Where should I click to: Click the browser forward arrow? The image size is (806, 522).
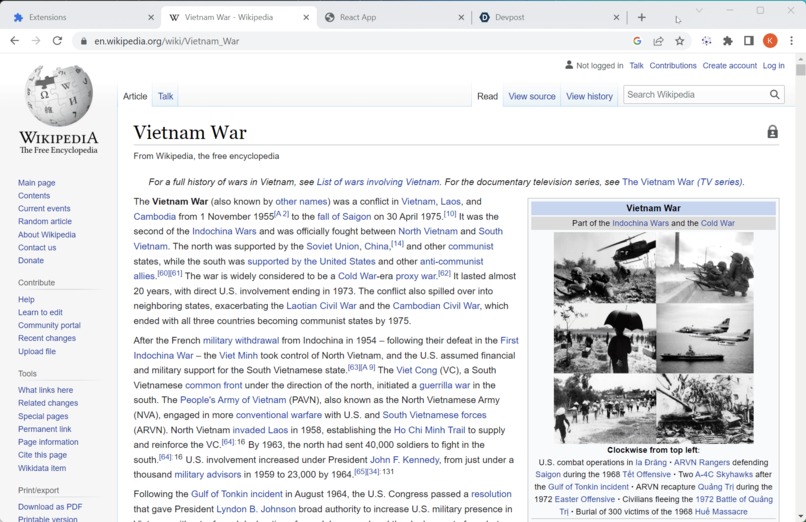(x=35, y=41)
